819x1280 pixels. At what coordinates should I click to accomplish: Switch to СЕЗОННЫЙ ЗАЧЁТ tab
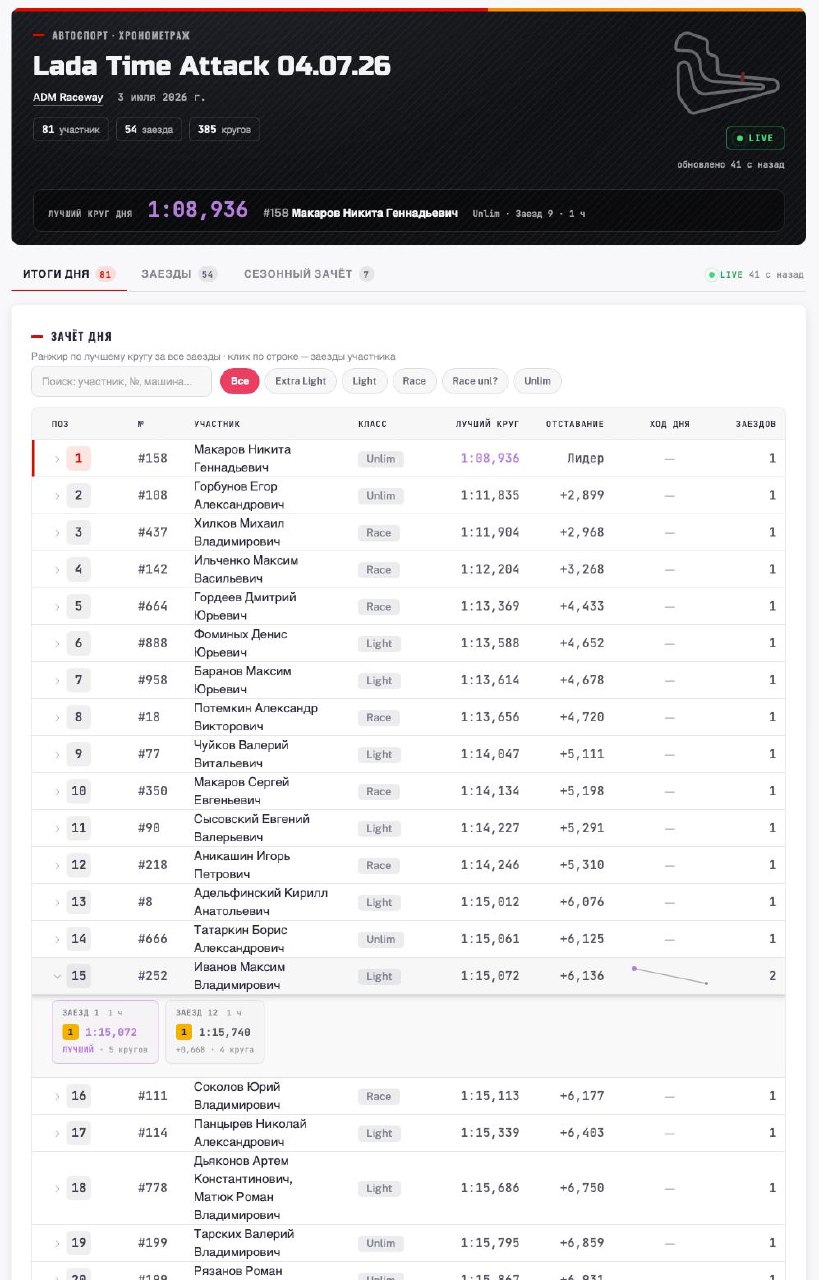(x=309, y=274)
